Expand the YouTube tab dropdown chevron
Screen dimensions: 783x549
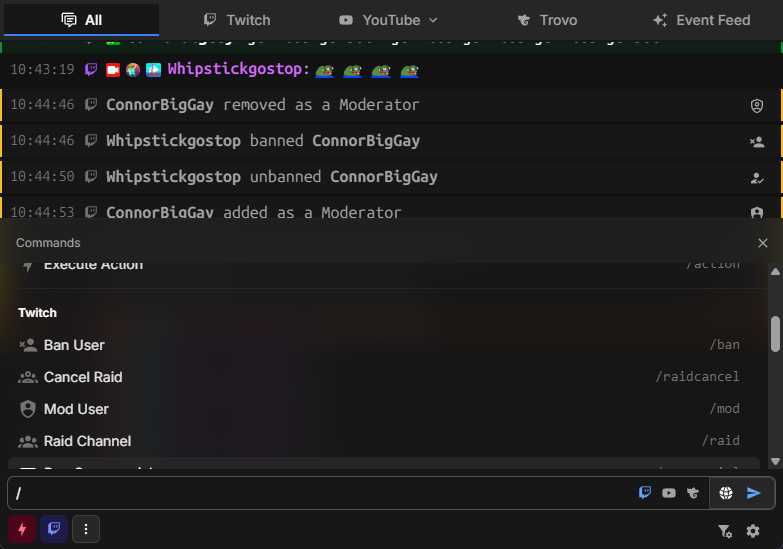point(433,20)
